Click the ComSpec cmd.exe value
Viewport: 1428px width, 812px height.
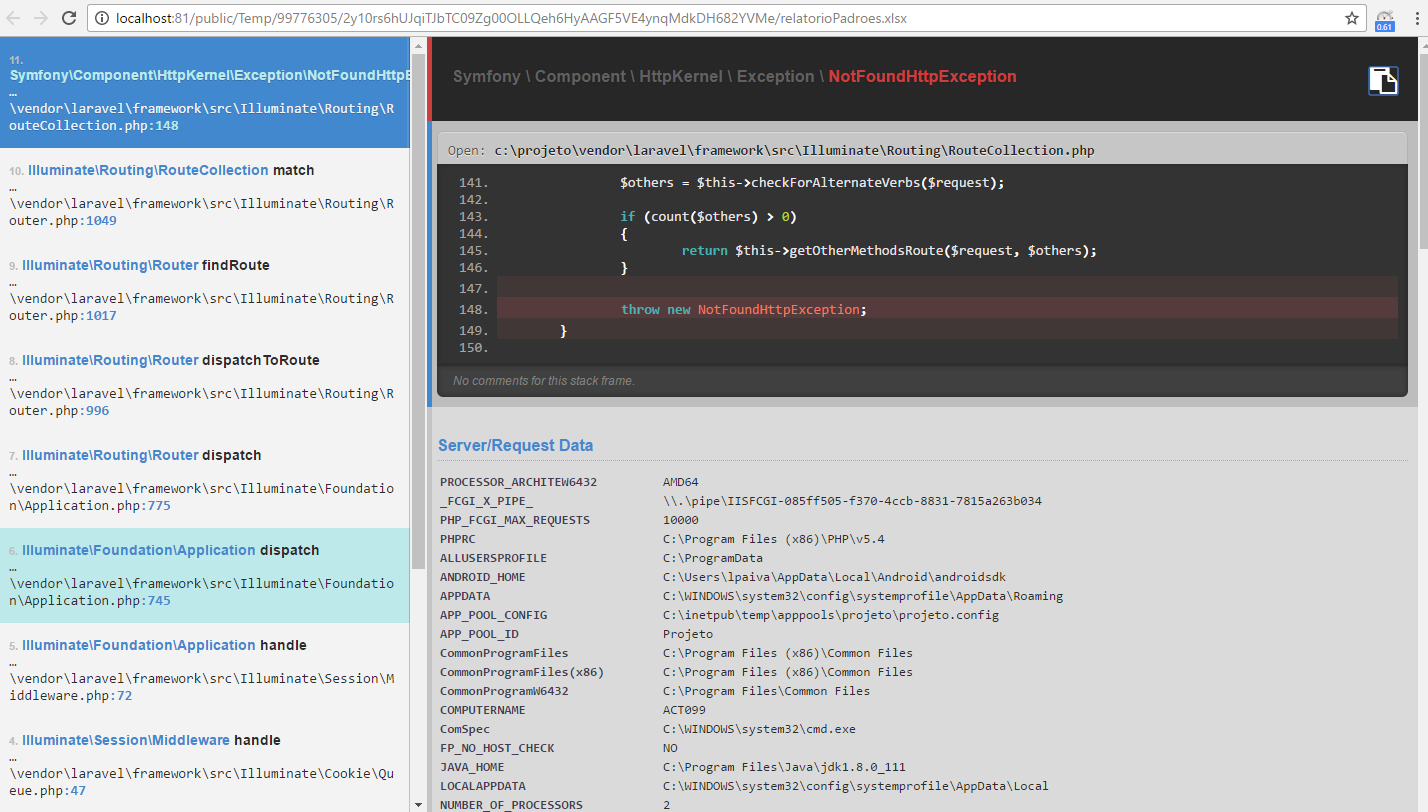click(759, 729)
